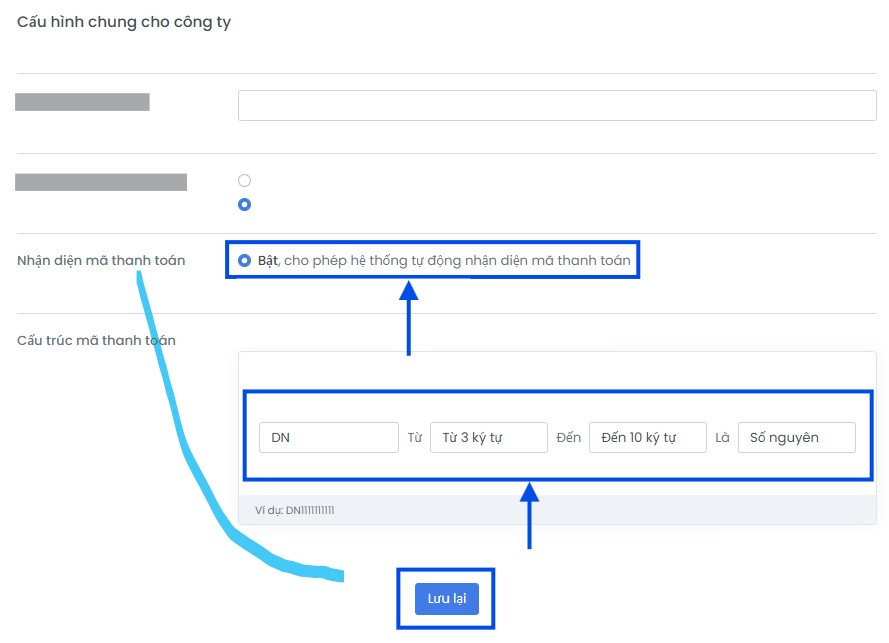Open the "Số nguyên" type dropdown
This screenshot has height=643, width=889.
click(x=796, y=438)
